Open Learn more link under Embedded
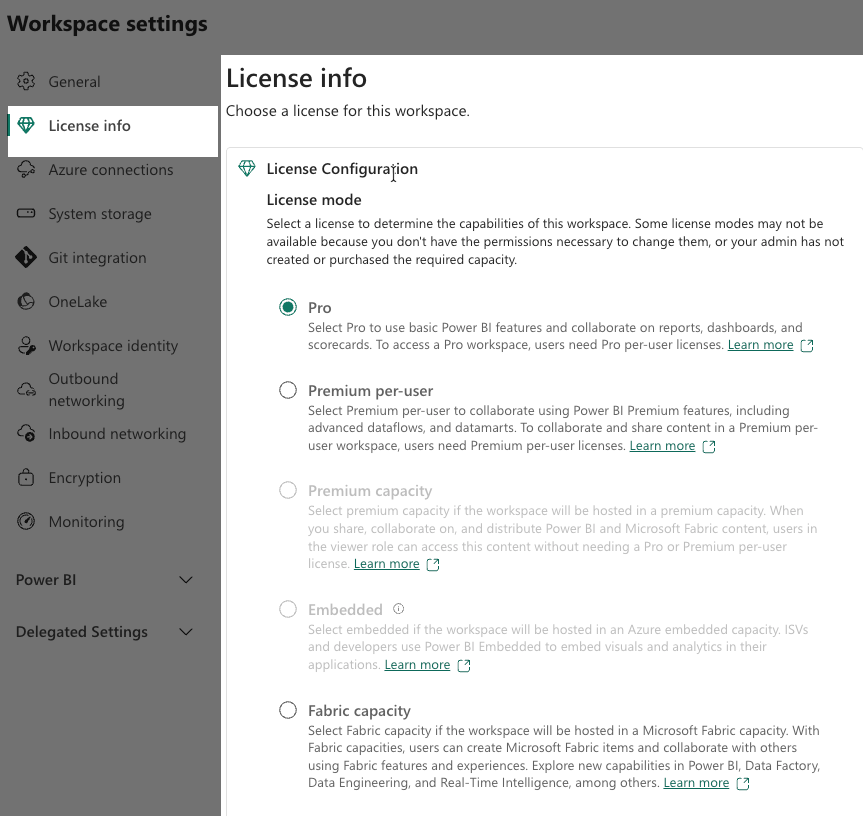The height and width of the screenshot is (816, 863). [417, 665]
